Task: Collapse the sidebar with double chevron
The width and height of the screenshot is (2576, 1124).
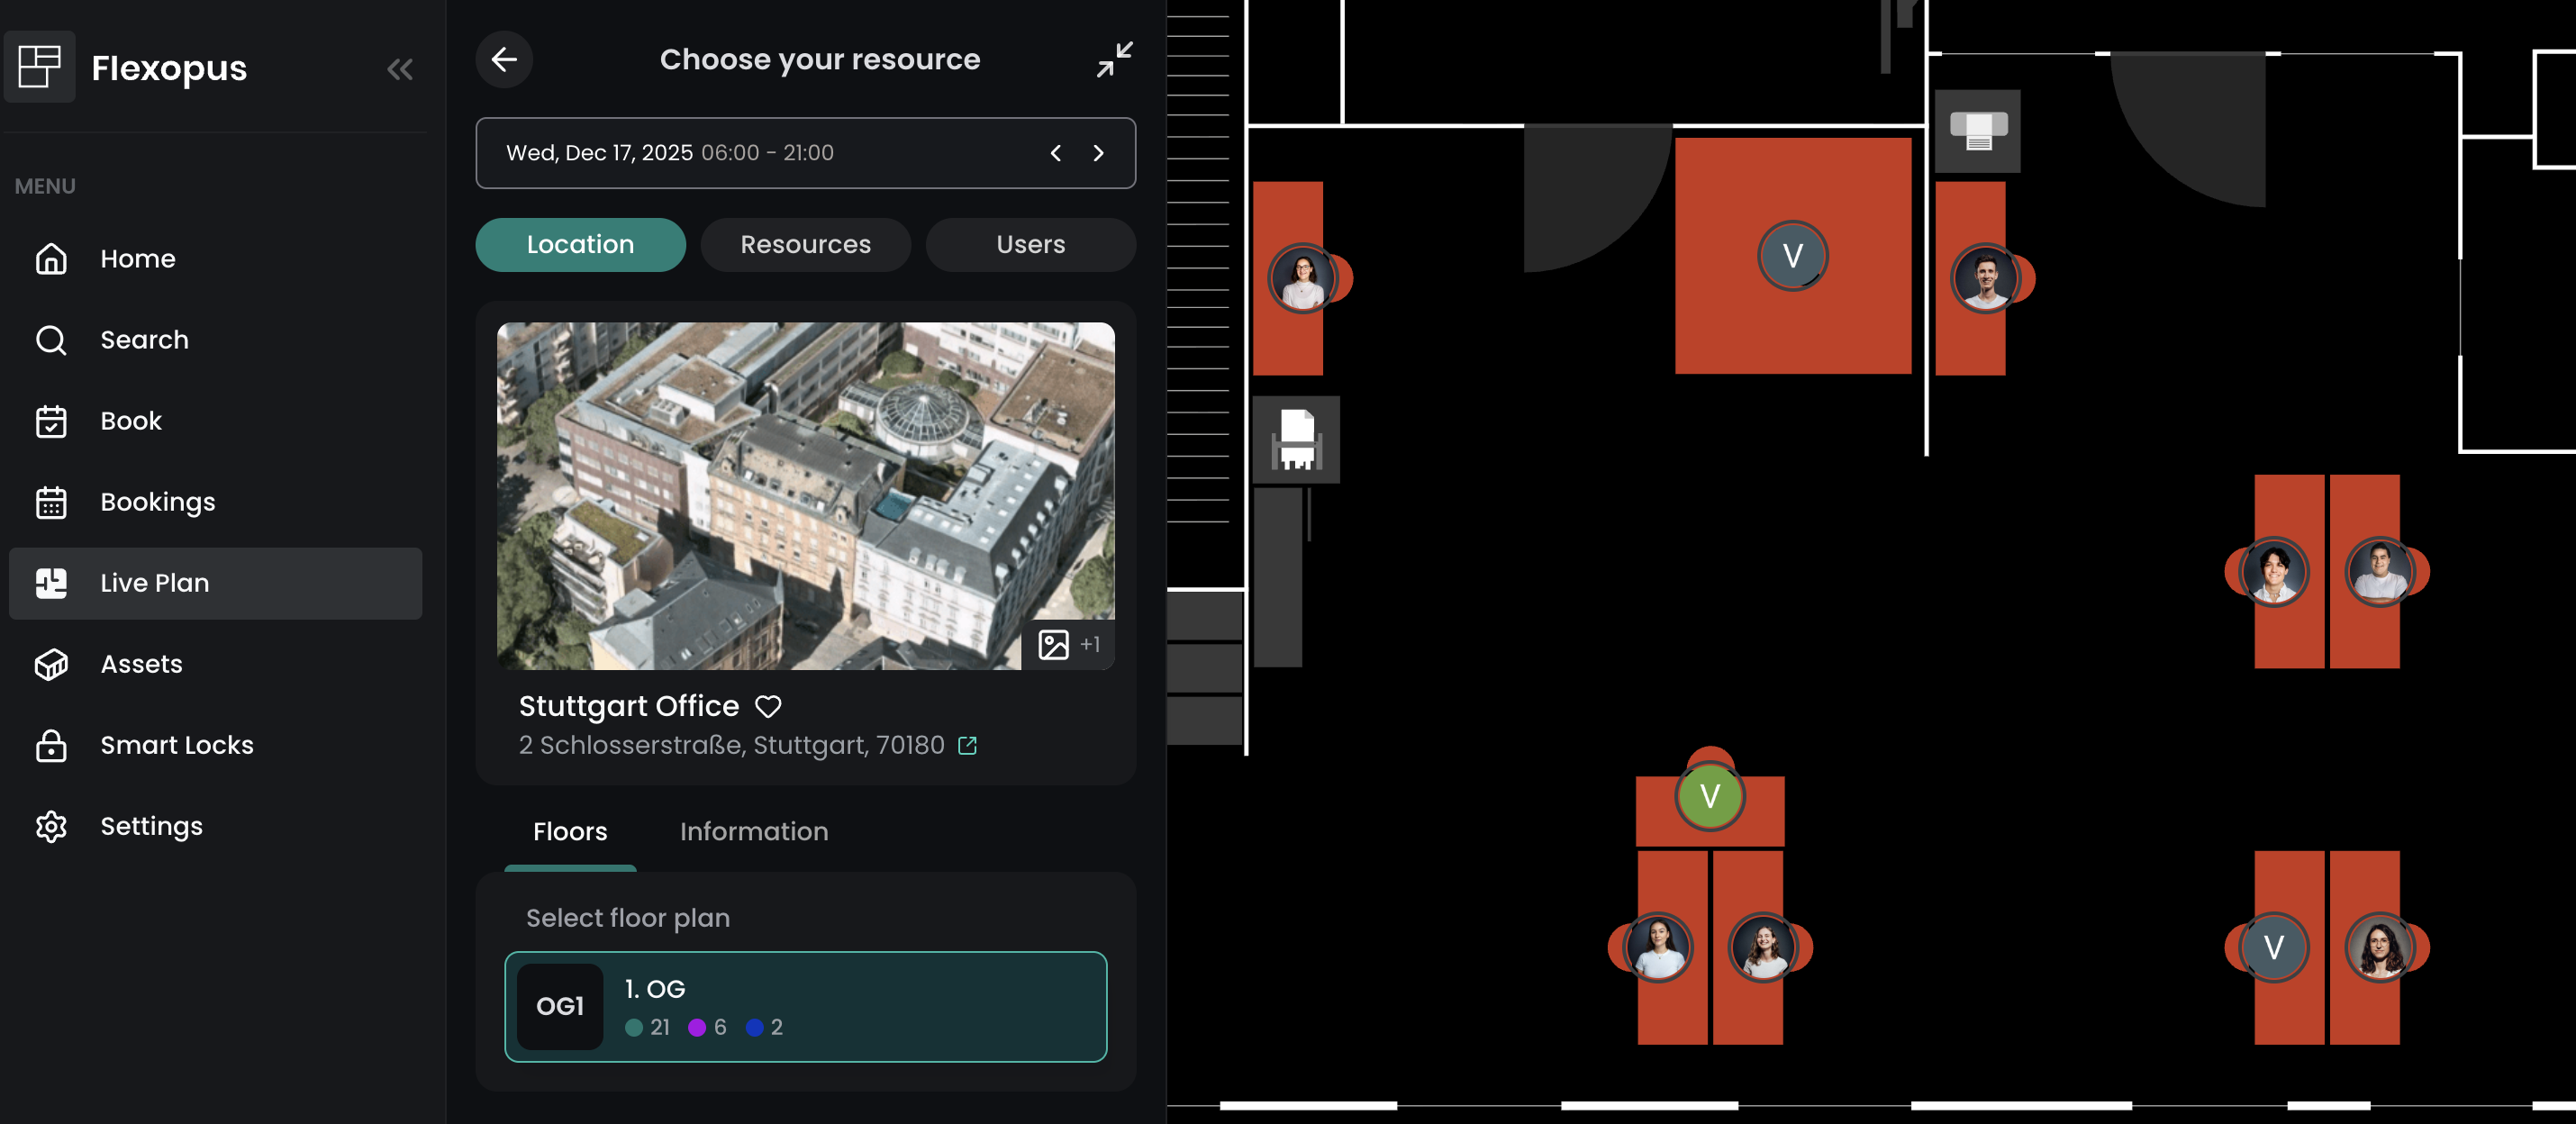Action: 400,69
